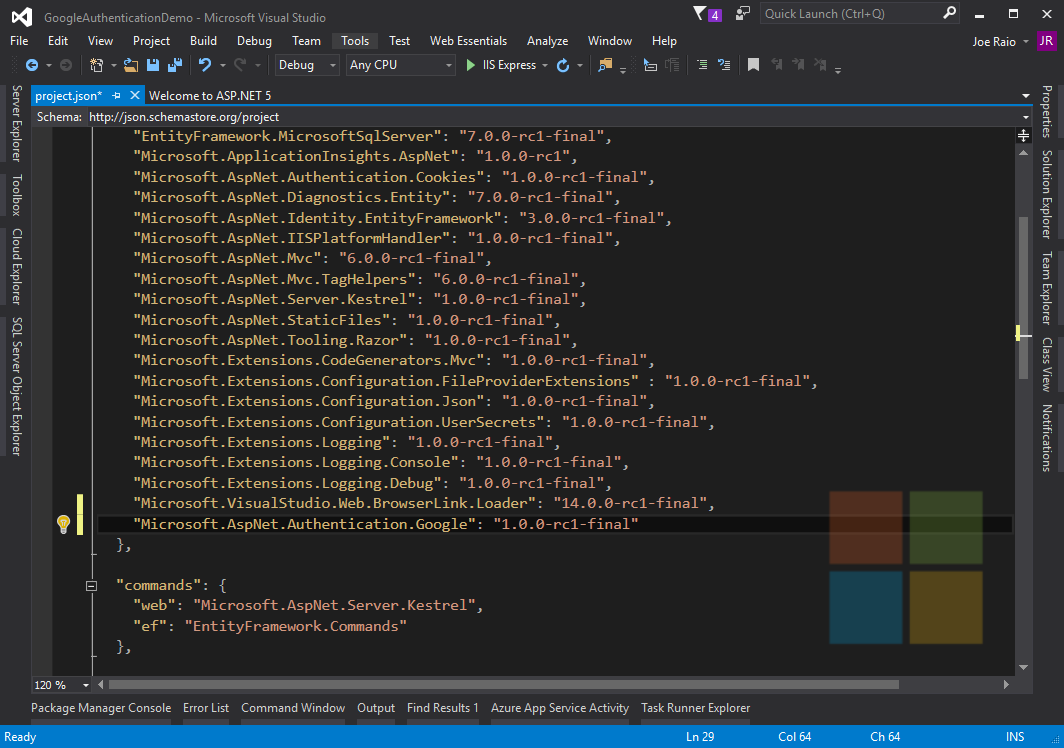Open the Schema URL dropdown arrow
Screen dimensions: 1064x748
click(x=1025, y=117)
